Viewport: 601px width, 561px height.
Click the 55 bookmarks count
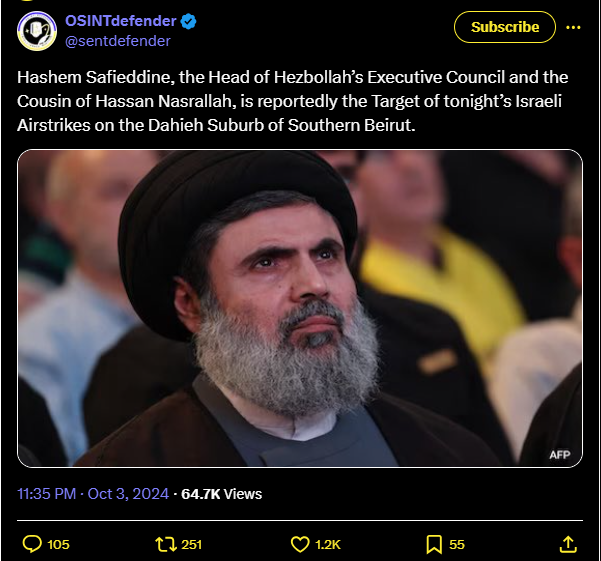pos(457,544)
